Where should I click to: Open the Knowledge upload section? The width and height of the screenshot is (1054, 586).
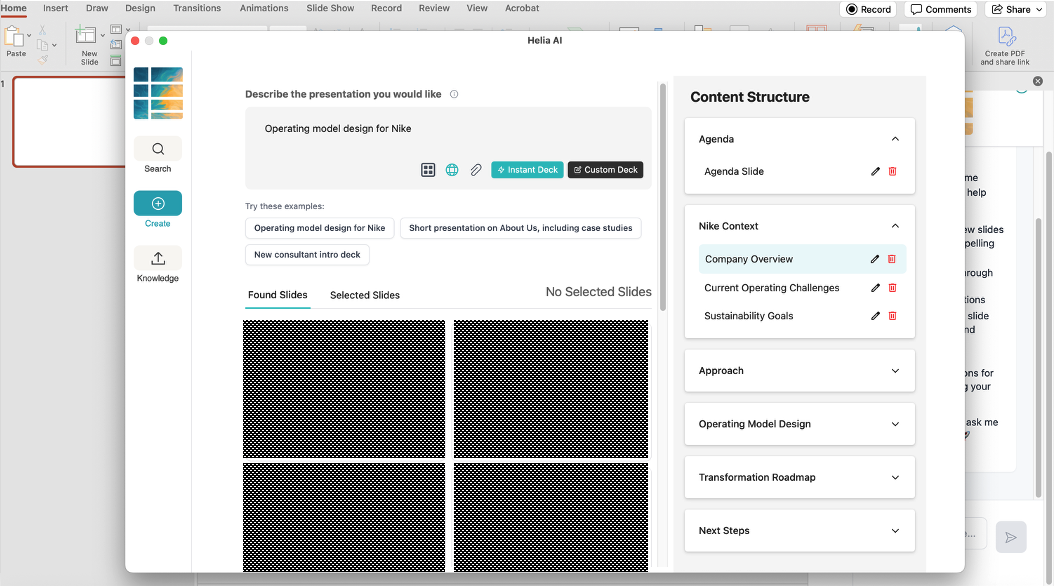point(157,265)
